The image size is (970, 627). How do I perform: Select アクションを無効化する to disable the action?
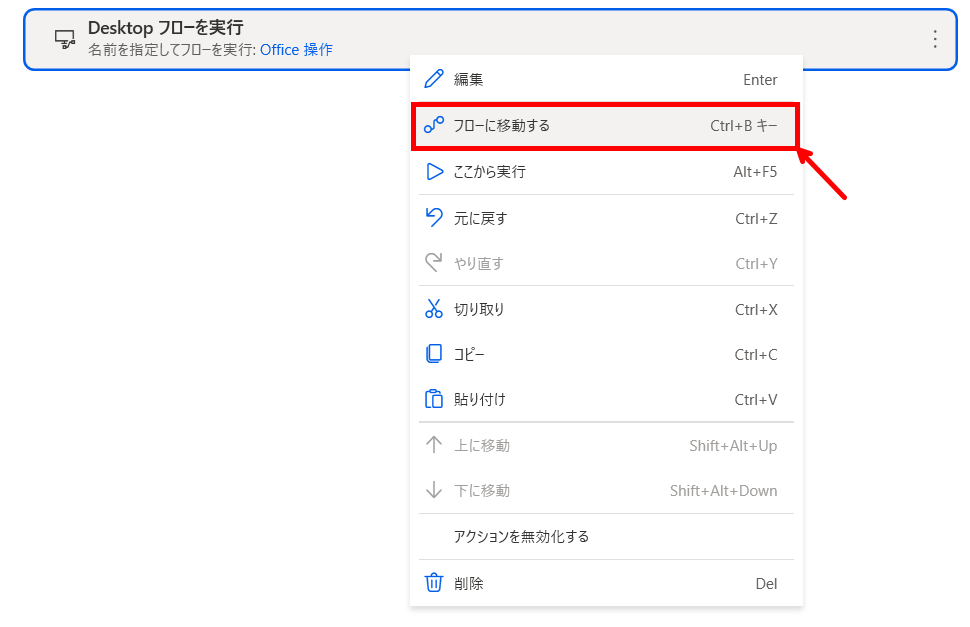point(521,537)
